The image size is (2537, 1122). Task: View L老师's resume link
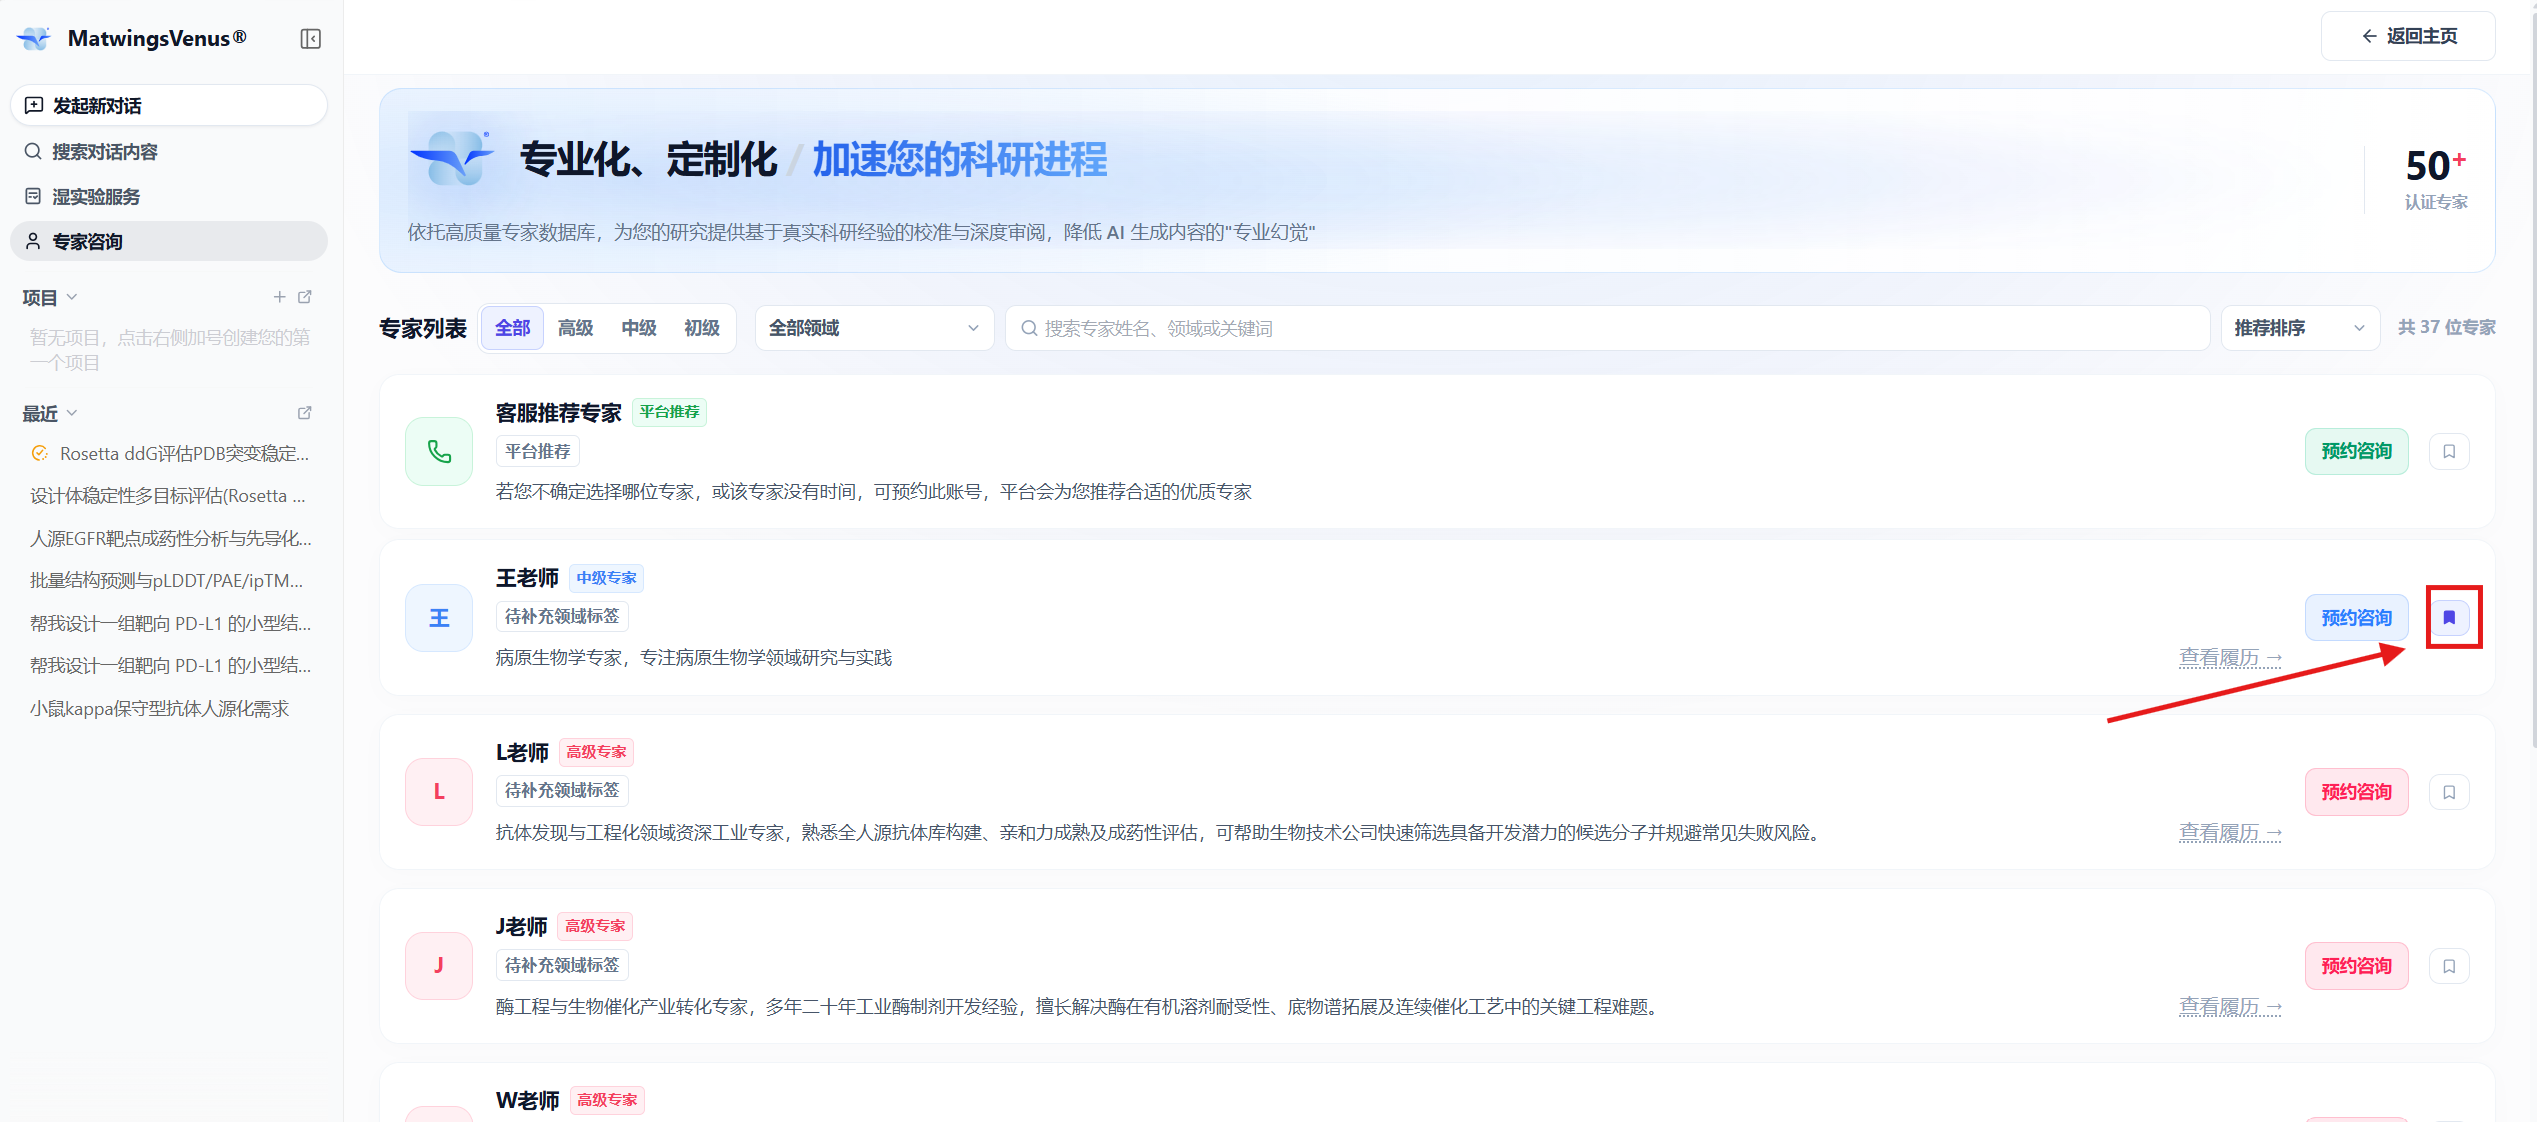tap(2229, 833)
